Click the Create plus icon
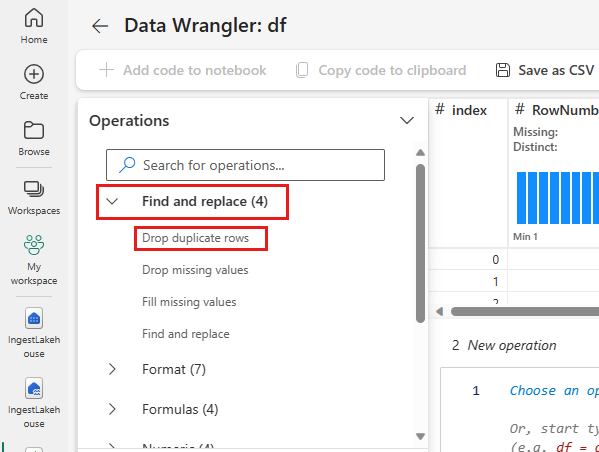Image resolution: width=599 pixels, height=452 pixels. pos(34,74)
